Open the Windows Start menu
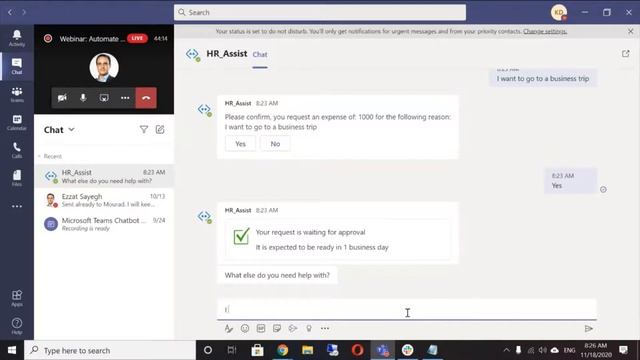This screenshot has width=640, height=360. coord(12,350)
